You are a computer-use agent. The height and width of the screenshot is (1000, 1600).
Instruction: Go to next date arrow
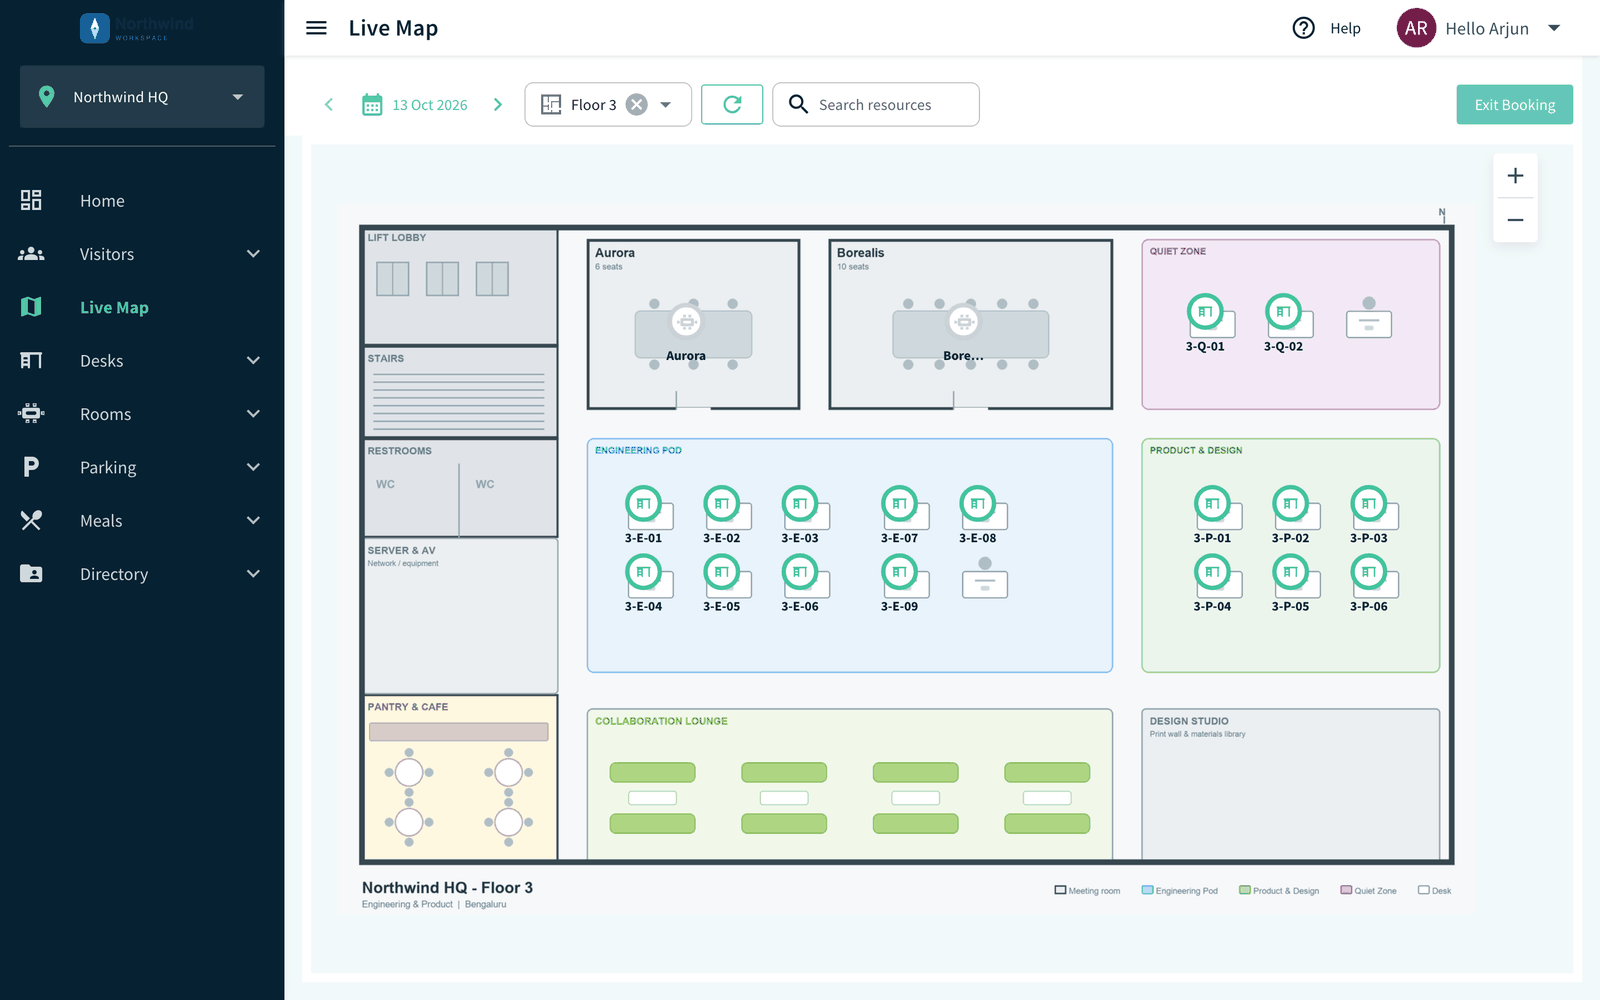coord(498,104)
